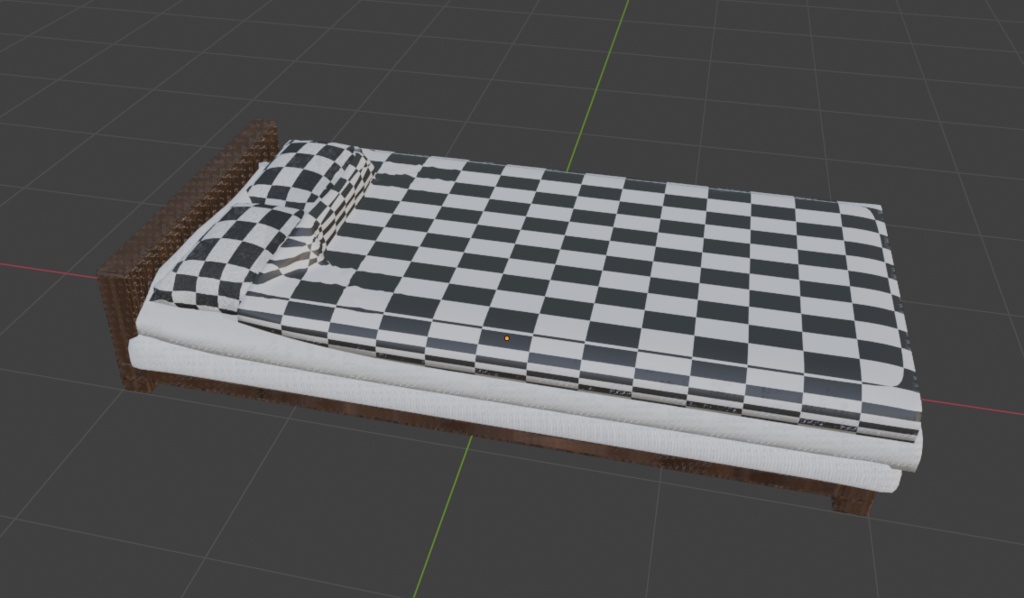Click the orange origin dot on the blanket

507,339
